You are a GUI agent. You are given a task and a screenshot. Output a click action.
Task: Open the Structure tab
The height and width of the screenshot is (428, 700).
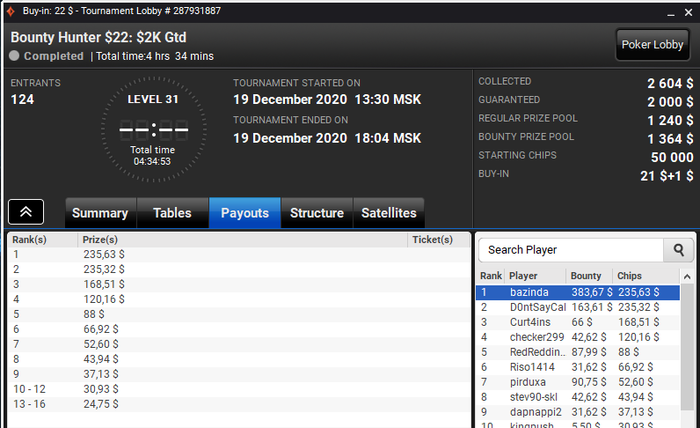pyautogui.click(x=317, y=213)
